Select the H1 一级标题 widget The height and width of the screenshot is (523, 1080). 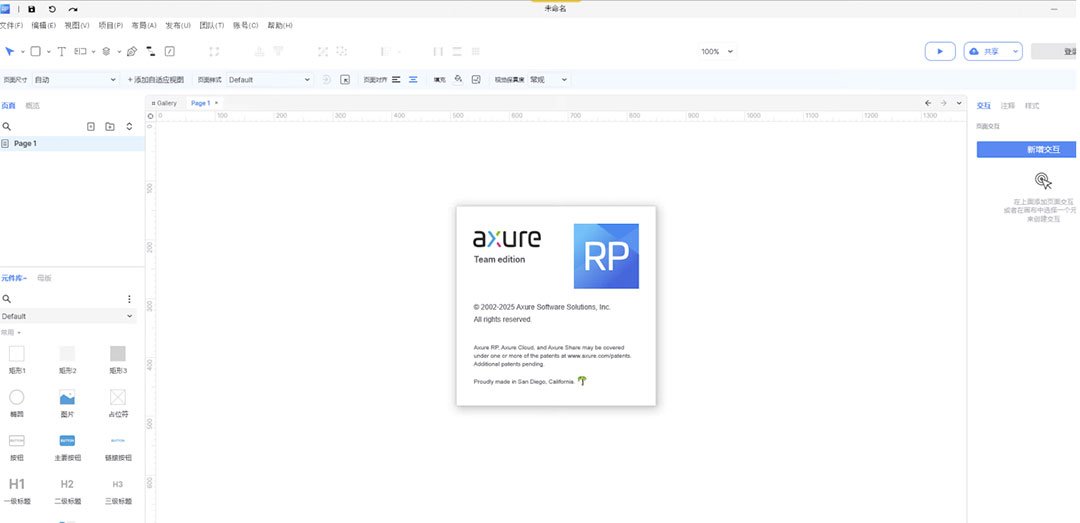17,484
